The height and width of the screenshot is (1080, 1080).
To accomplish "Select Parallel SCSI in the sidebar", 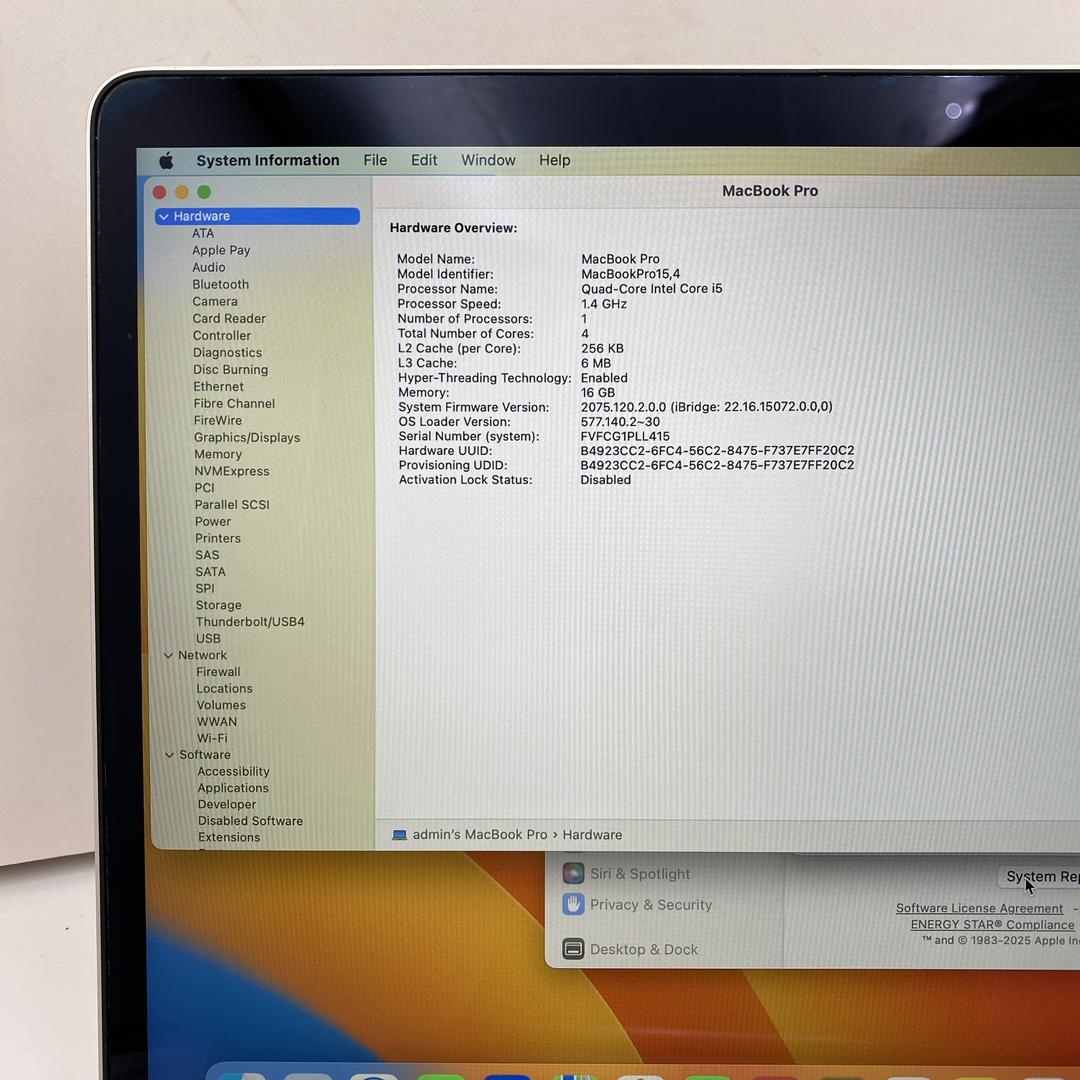I will coord(232,505).
